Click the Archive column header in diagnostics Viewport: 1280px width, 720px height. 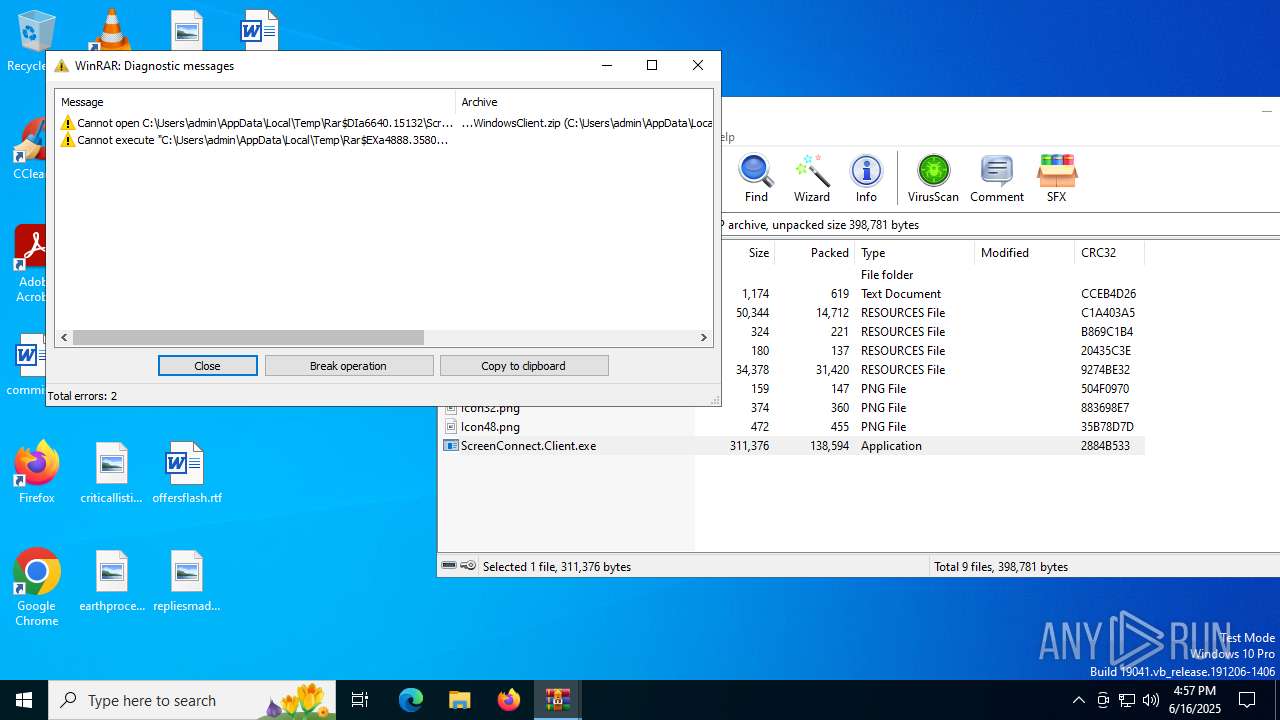tap(584, 102)
